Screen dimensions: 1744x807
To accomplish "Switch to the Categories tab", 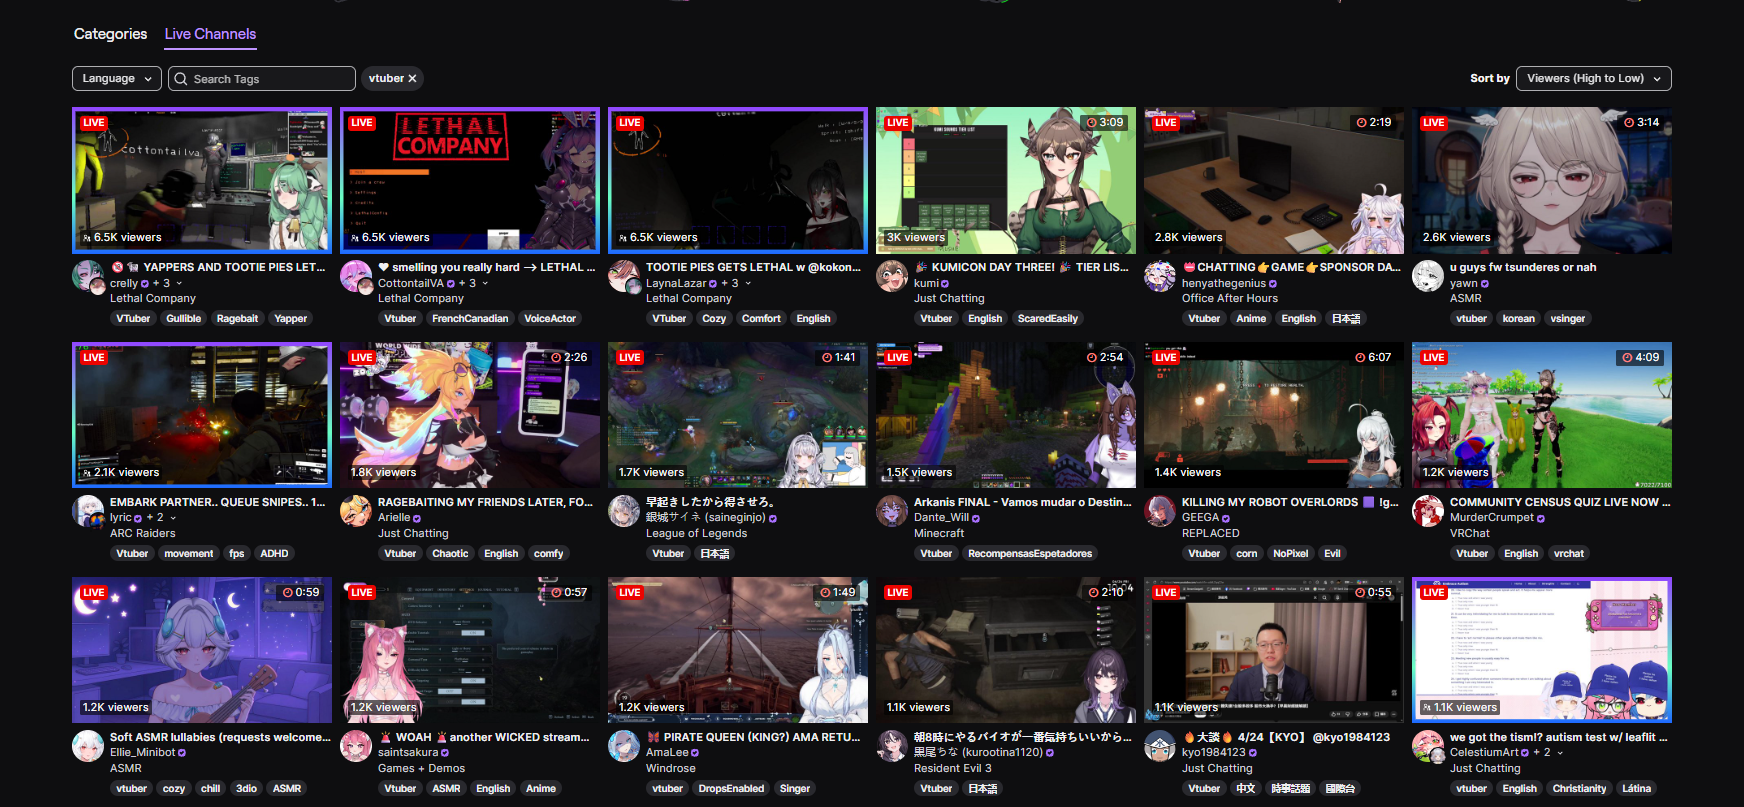I will 110,34.
